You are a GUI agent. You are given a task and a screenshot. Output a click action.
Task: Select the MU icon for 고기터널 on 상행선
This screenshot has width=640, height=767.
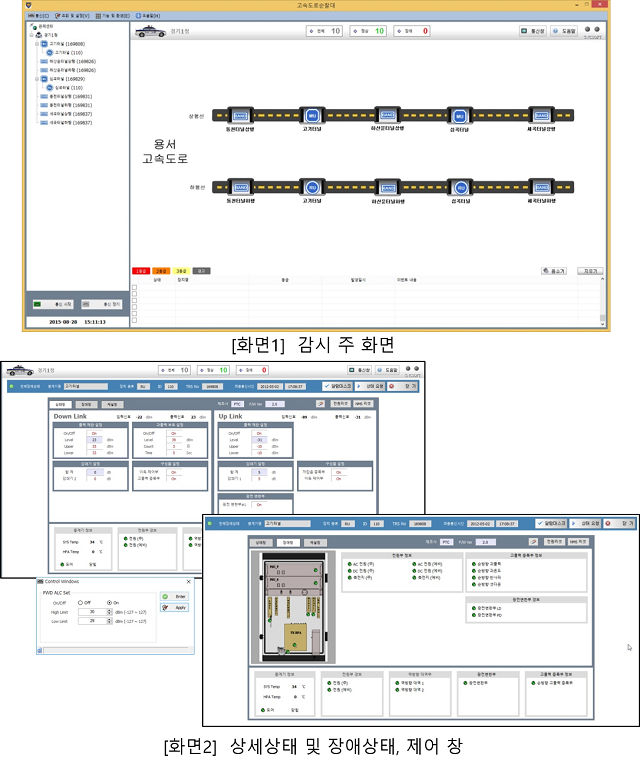coord(312,116)
